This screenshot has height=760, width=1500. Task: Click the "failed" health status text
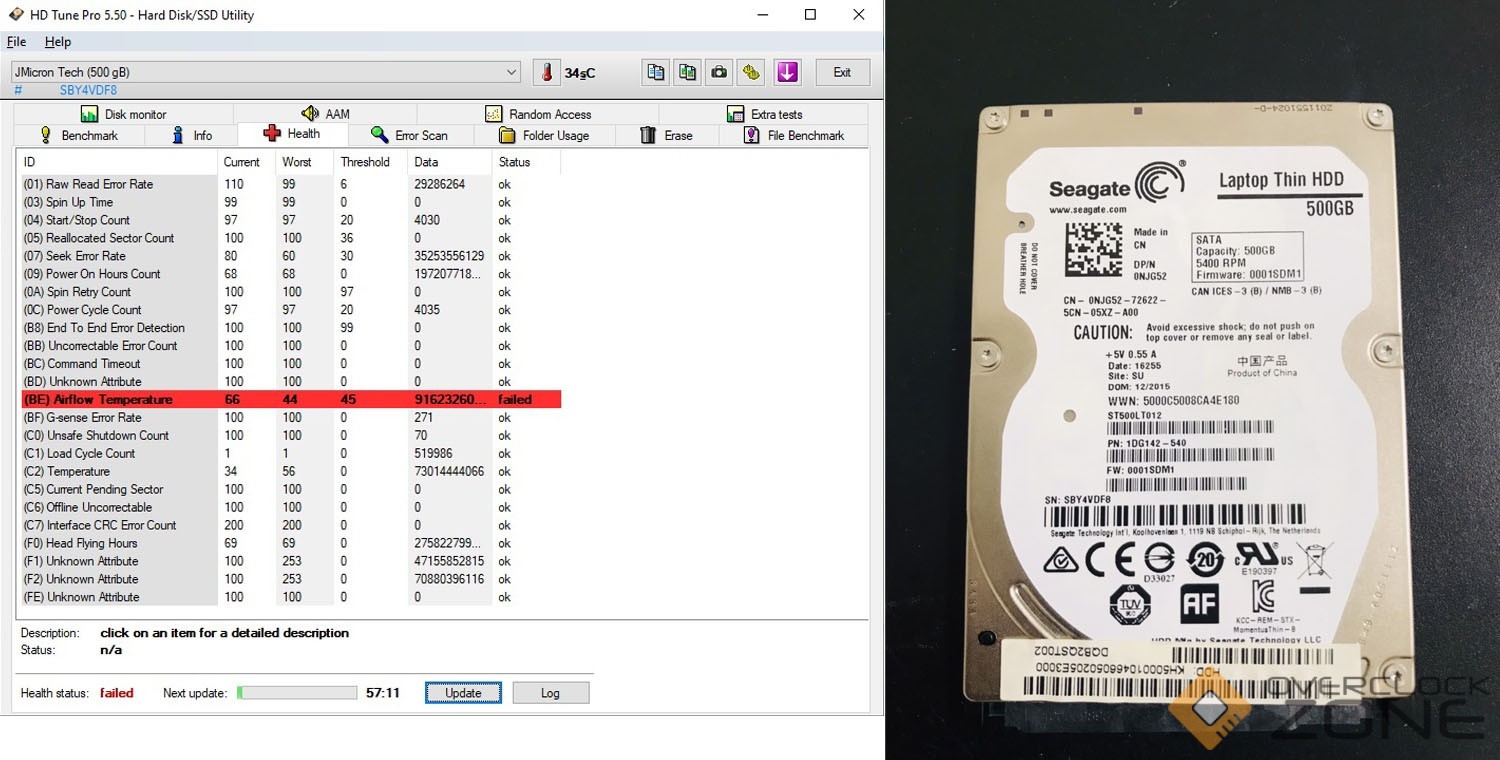pyautogui.click(x=116, y=693)
